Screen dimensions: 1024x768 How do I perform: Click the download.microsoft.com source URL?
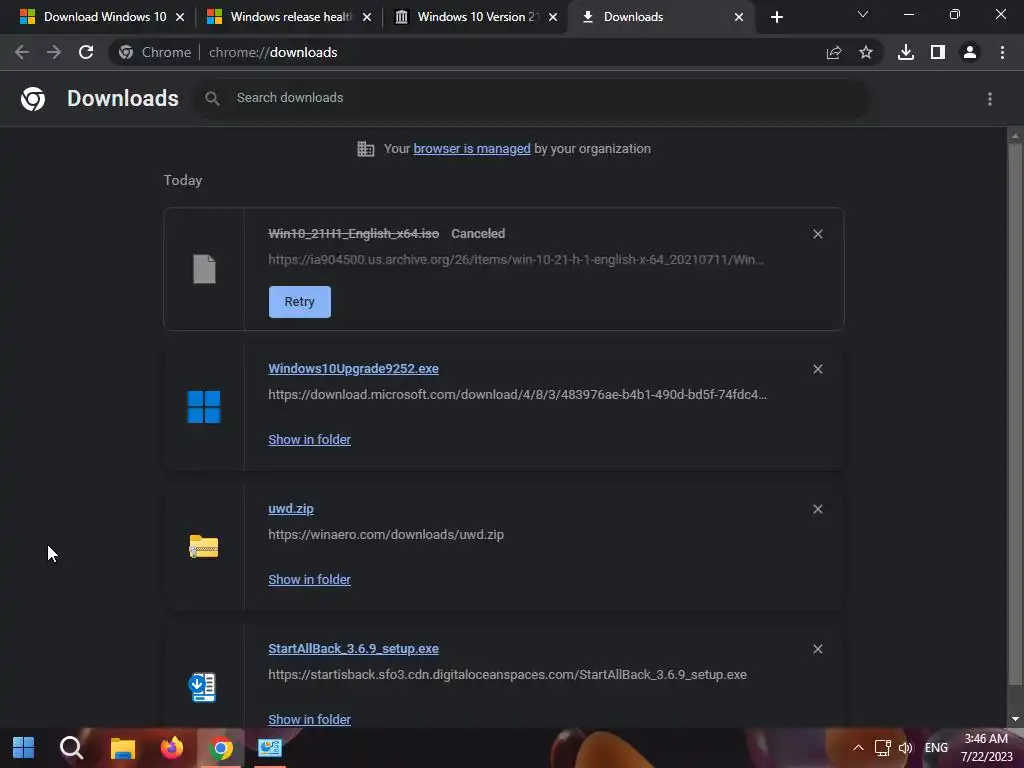click(517, 394)
